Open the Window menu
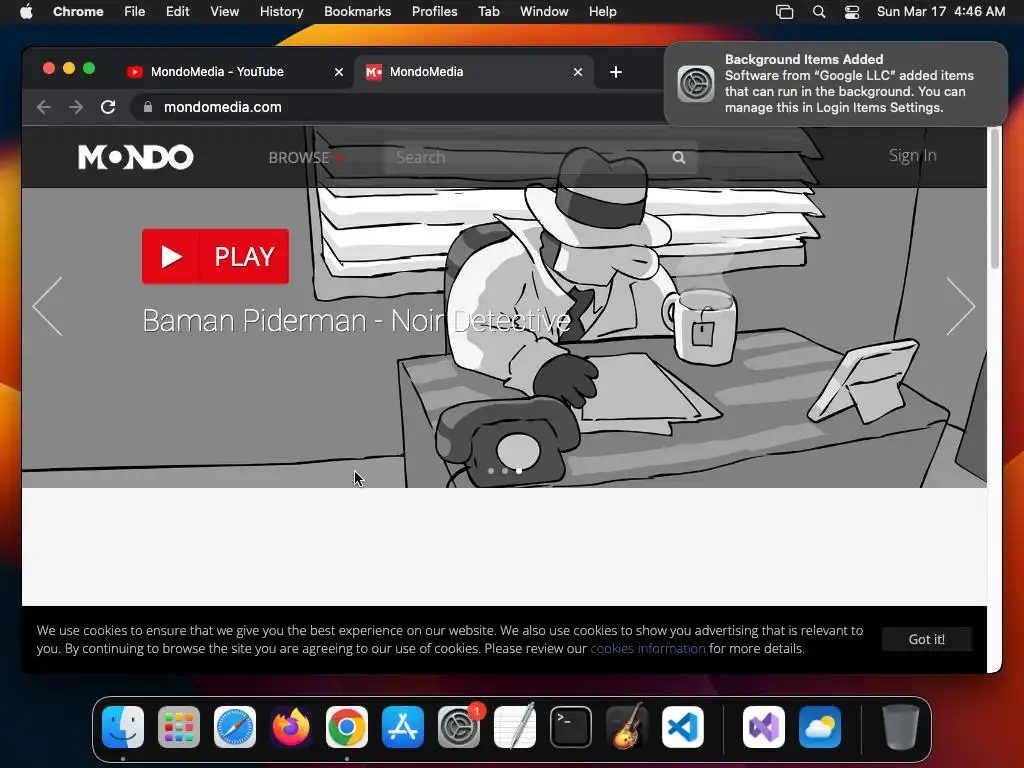This screenshot has height=768, width=1024. [544, 12]
